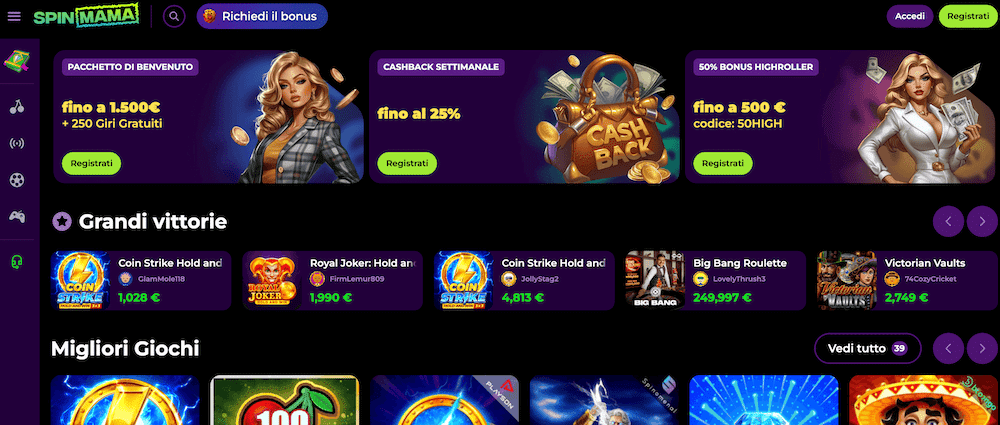
Task: Open the soccer ball sports icon
Action: pos(17,180)
